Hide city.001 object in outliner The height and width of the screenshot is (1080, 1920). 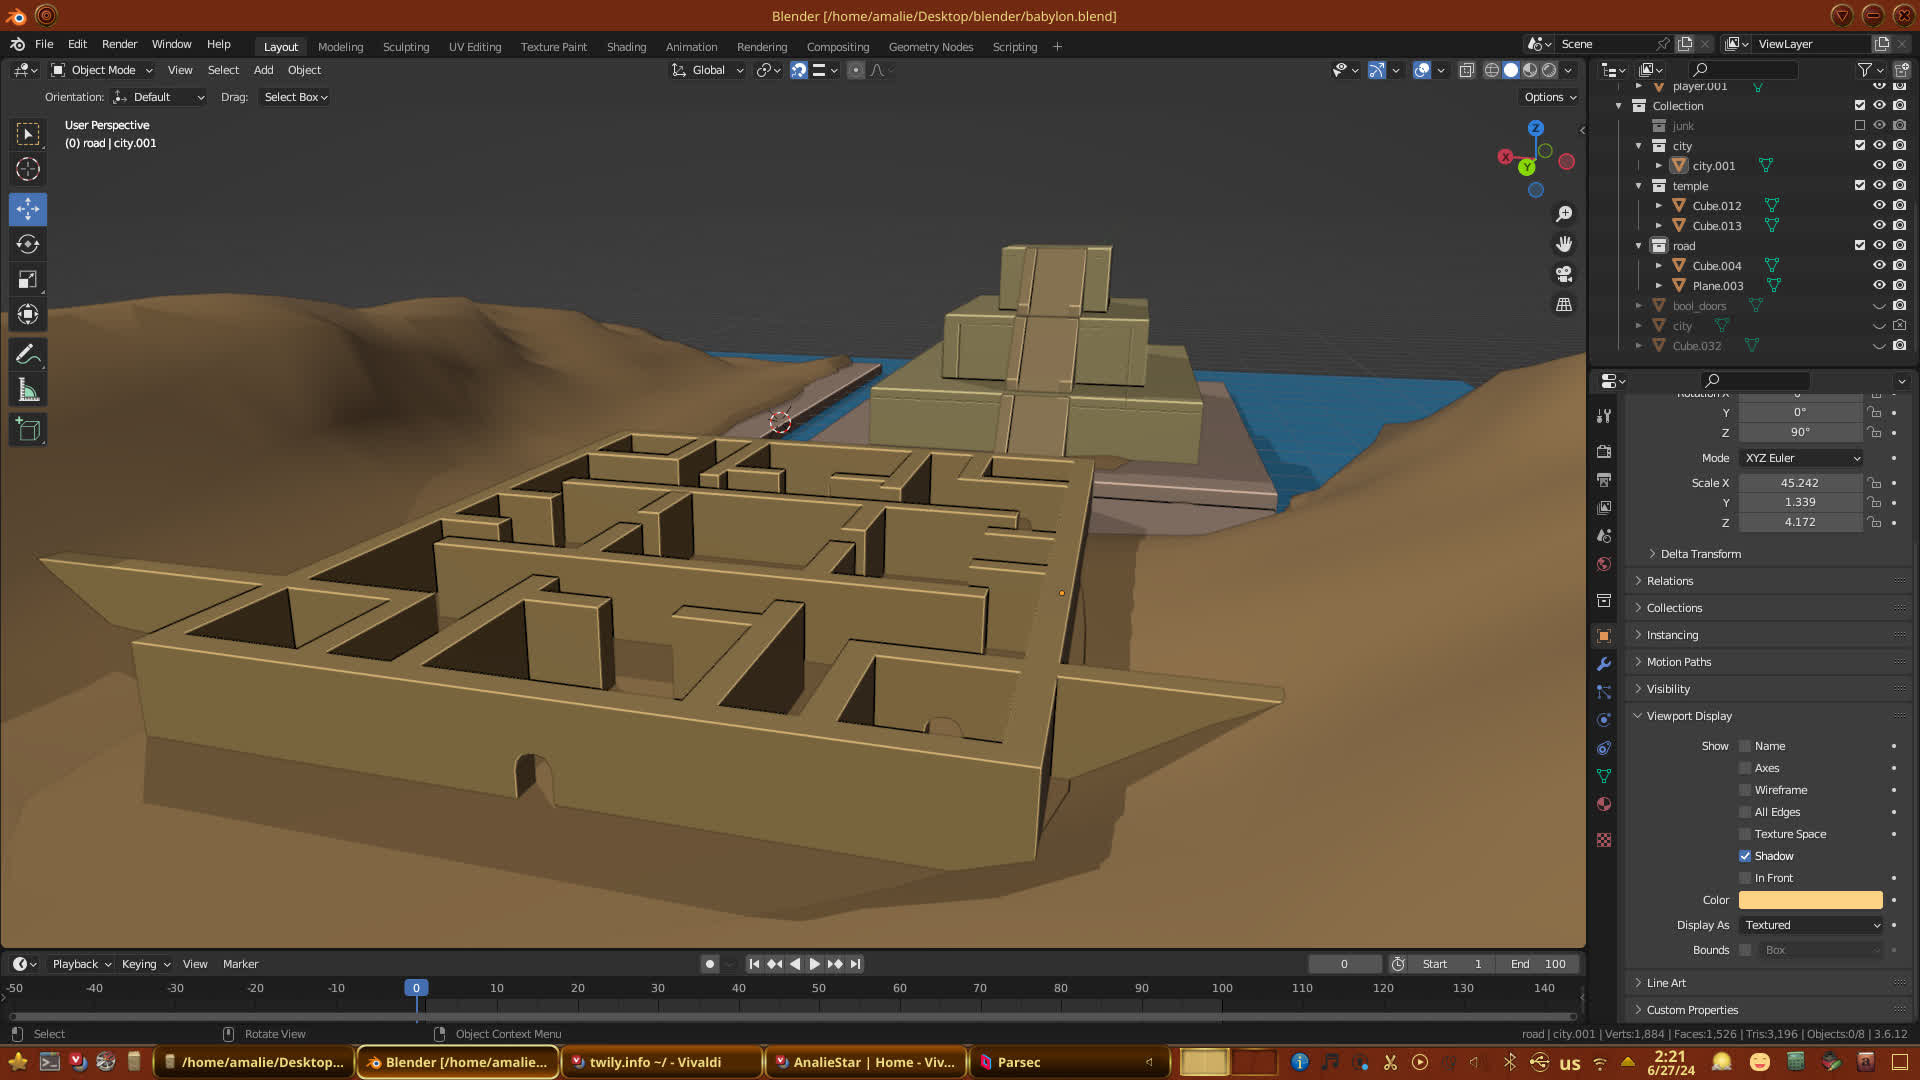click(x=1879, y=165)
